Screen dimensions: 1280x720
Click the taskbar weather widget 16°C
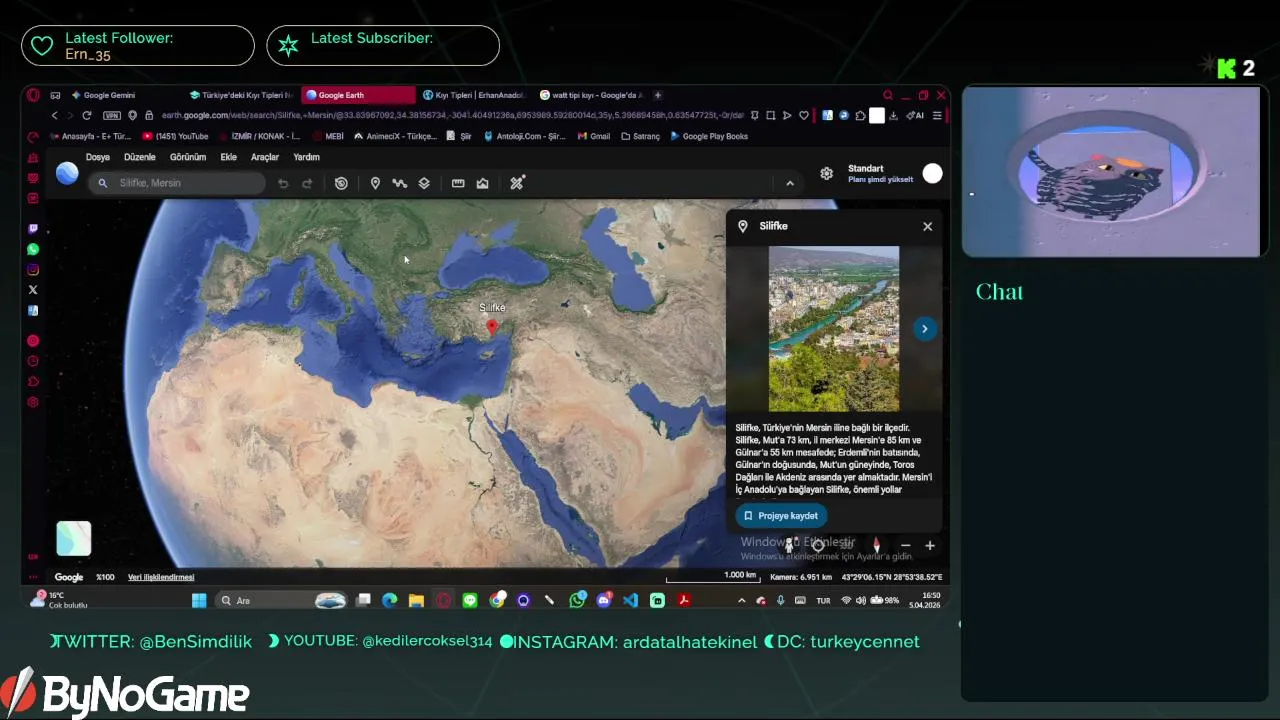pyautogui.click(x=59, y=600)
